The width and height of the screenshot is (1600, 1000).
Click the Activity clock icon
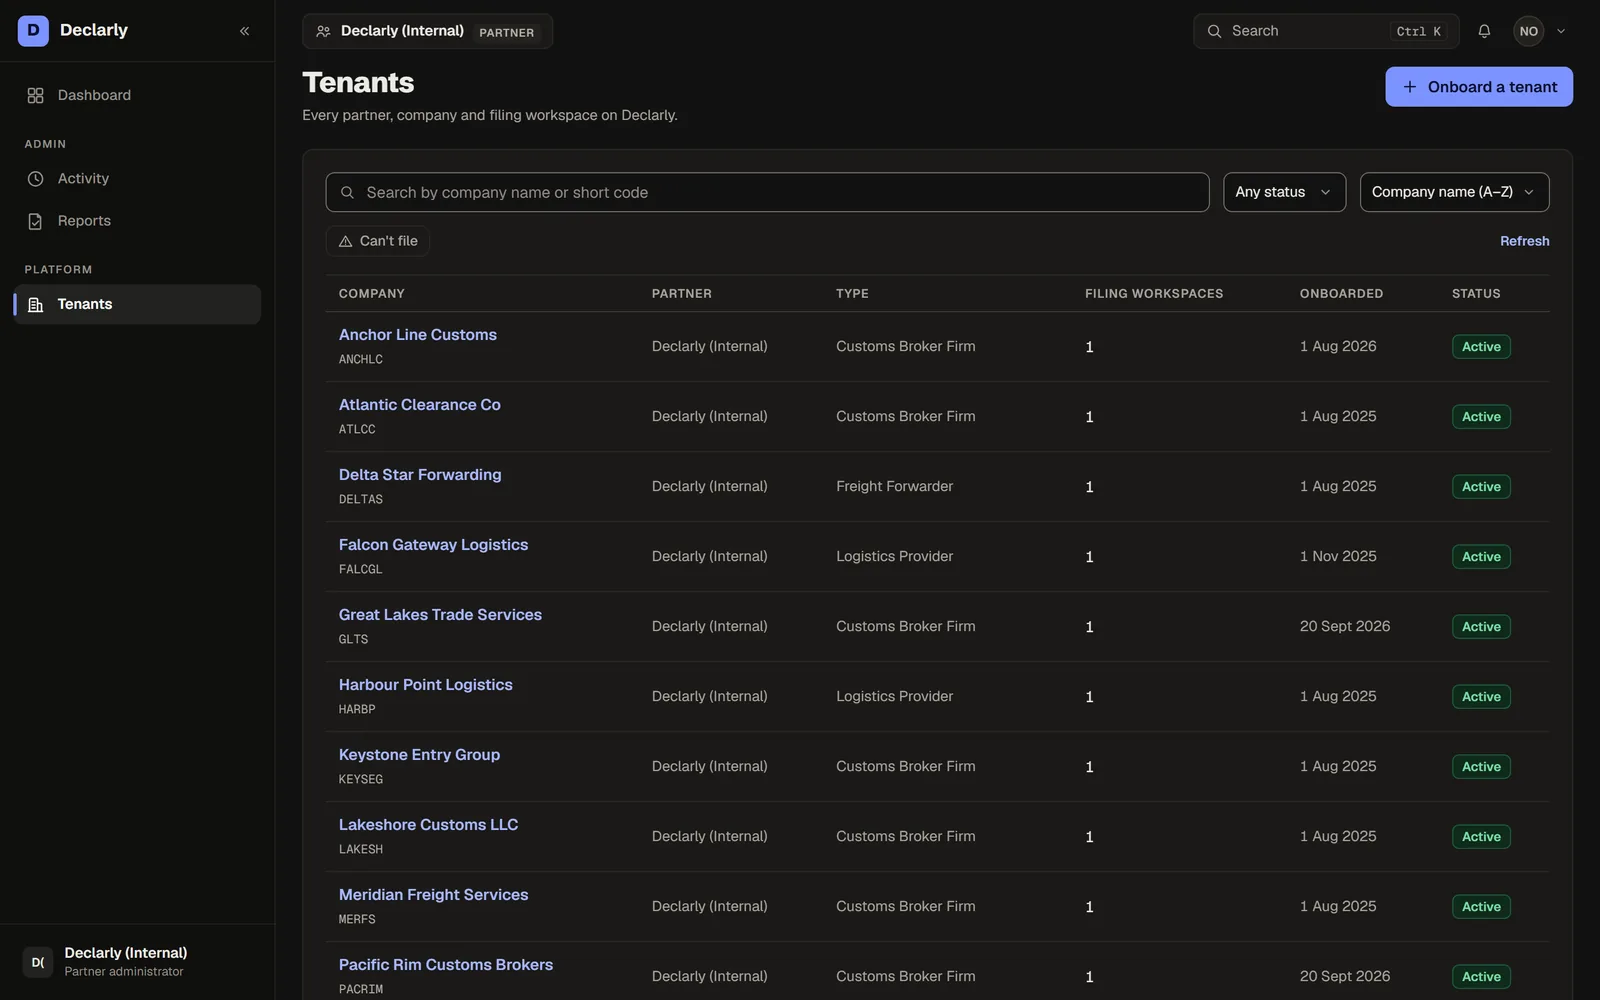(35, 179)
